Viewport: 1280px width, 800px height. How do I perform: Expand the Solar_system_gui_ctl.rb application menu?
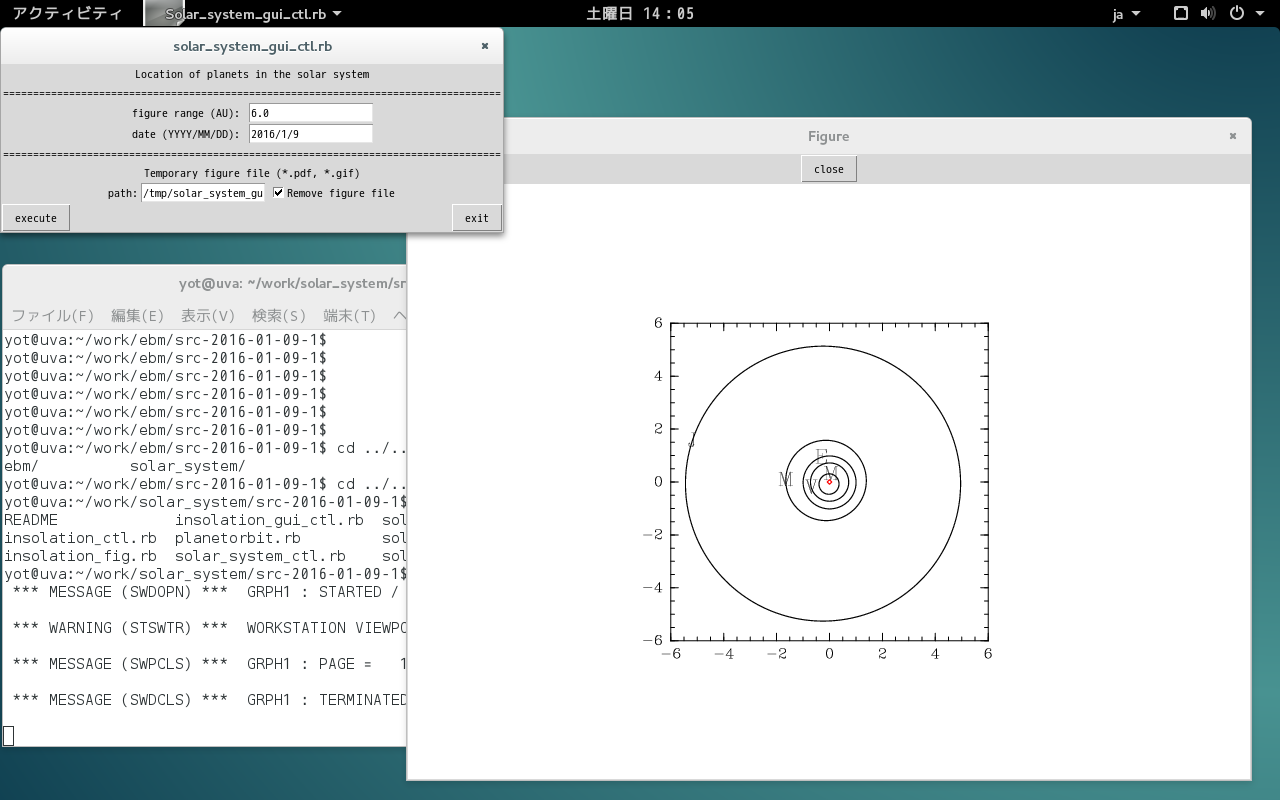pyautogui.click(x=253, y=14)
